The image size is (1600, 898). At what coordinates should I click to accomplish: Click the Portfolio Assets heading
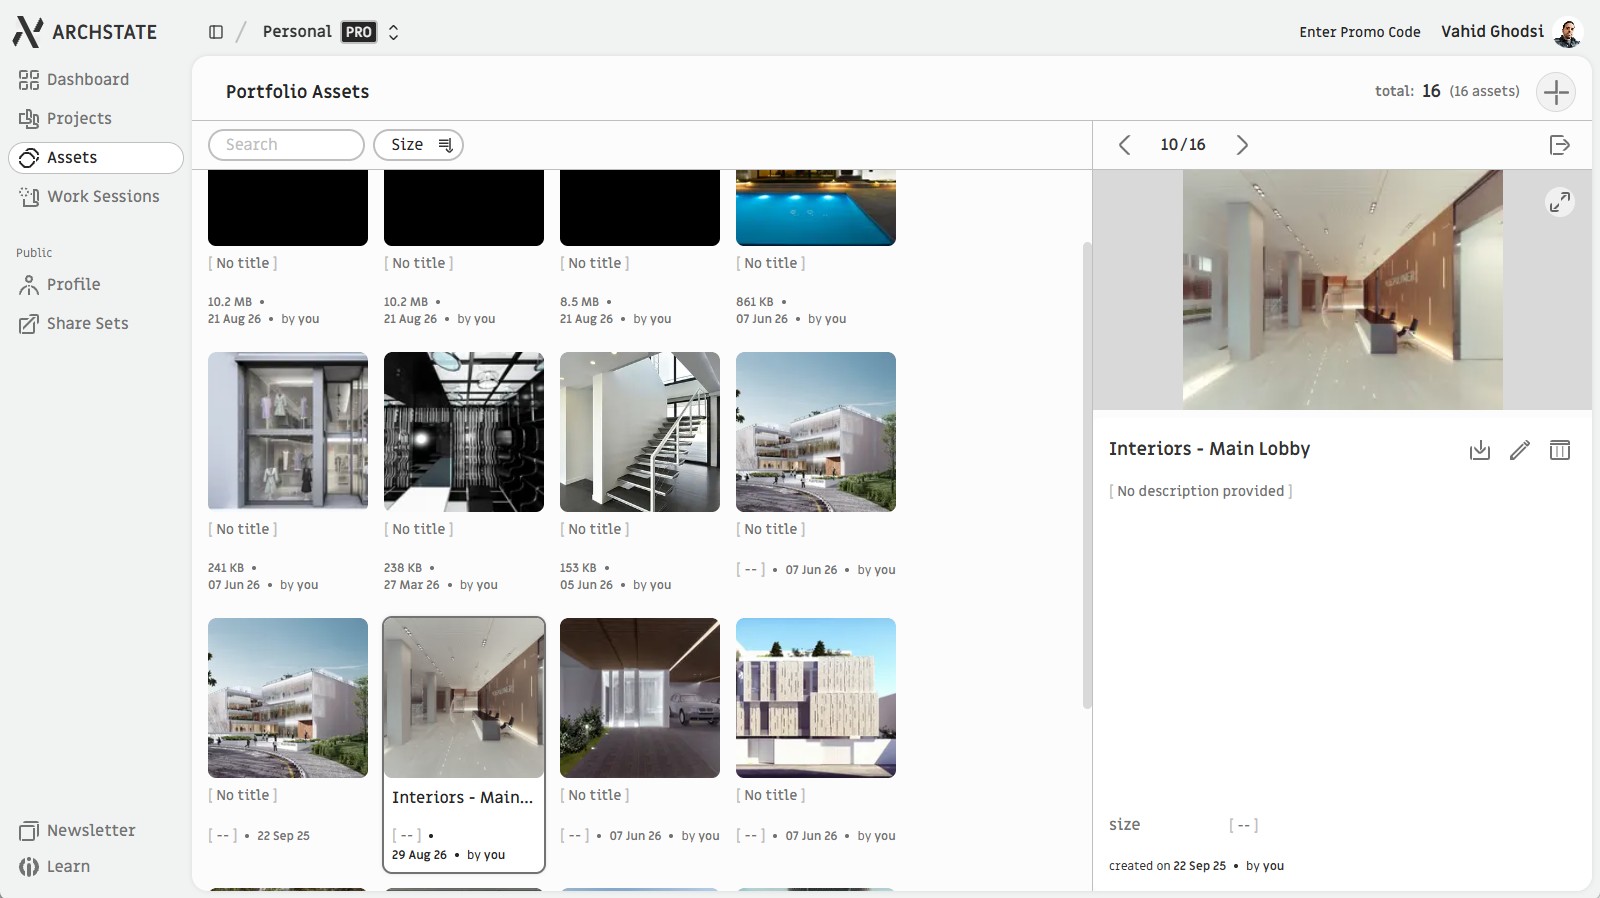(x=297, y=92)
